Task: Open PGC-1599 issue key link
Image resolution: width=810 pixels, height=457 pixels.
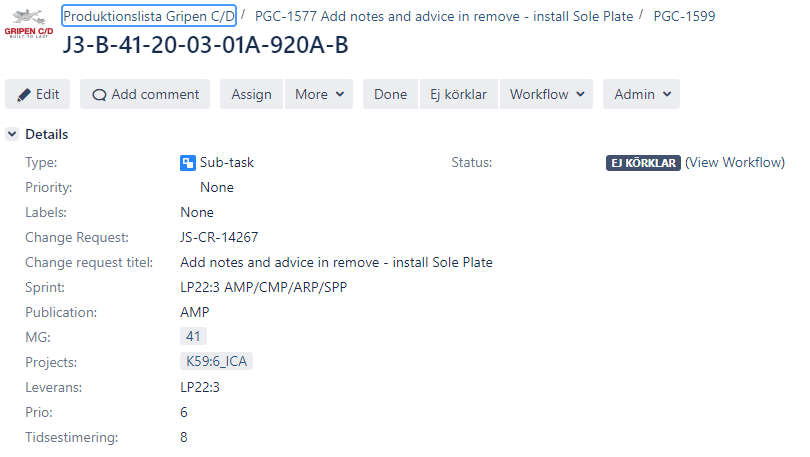Action: point(684,17)
